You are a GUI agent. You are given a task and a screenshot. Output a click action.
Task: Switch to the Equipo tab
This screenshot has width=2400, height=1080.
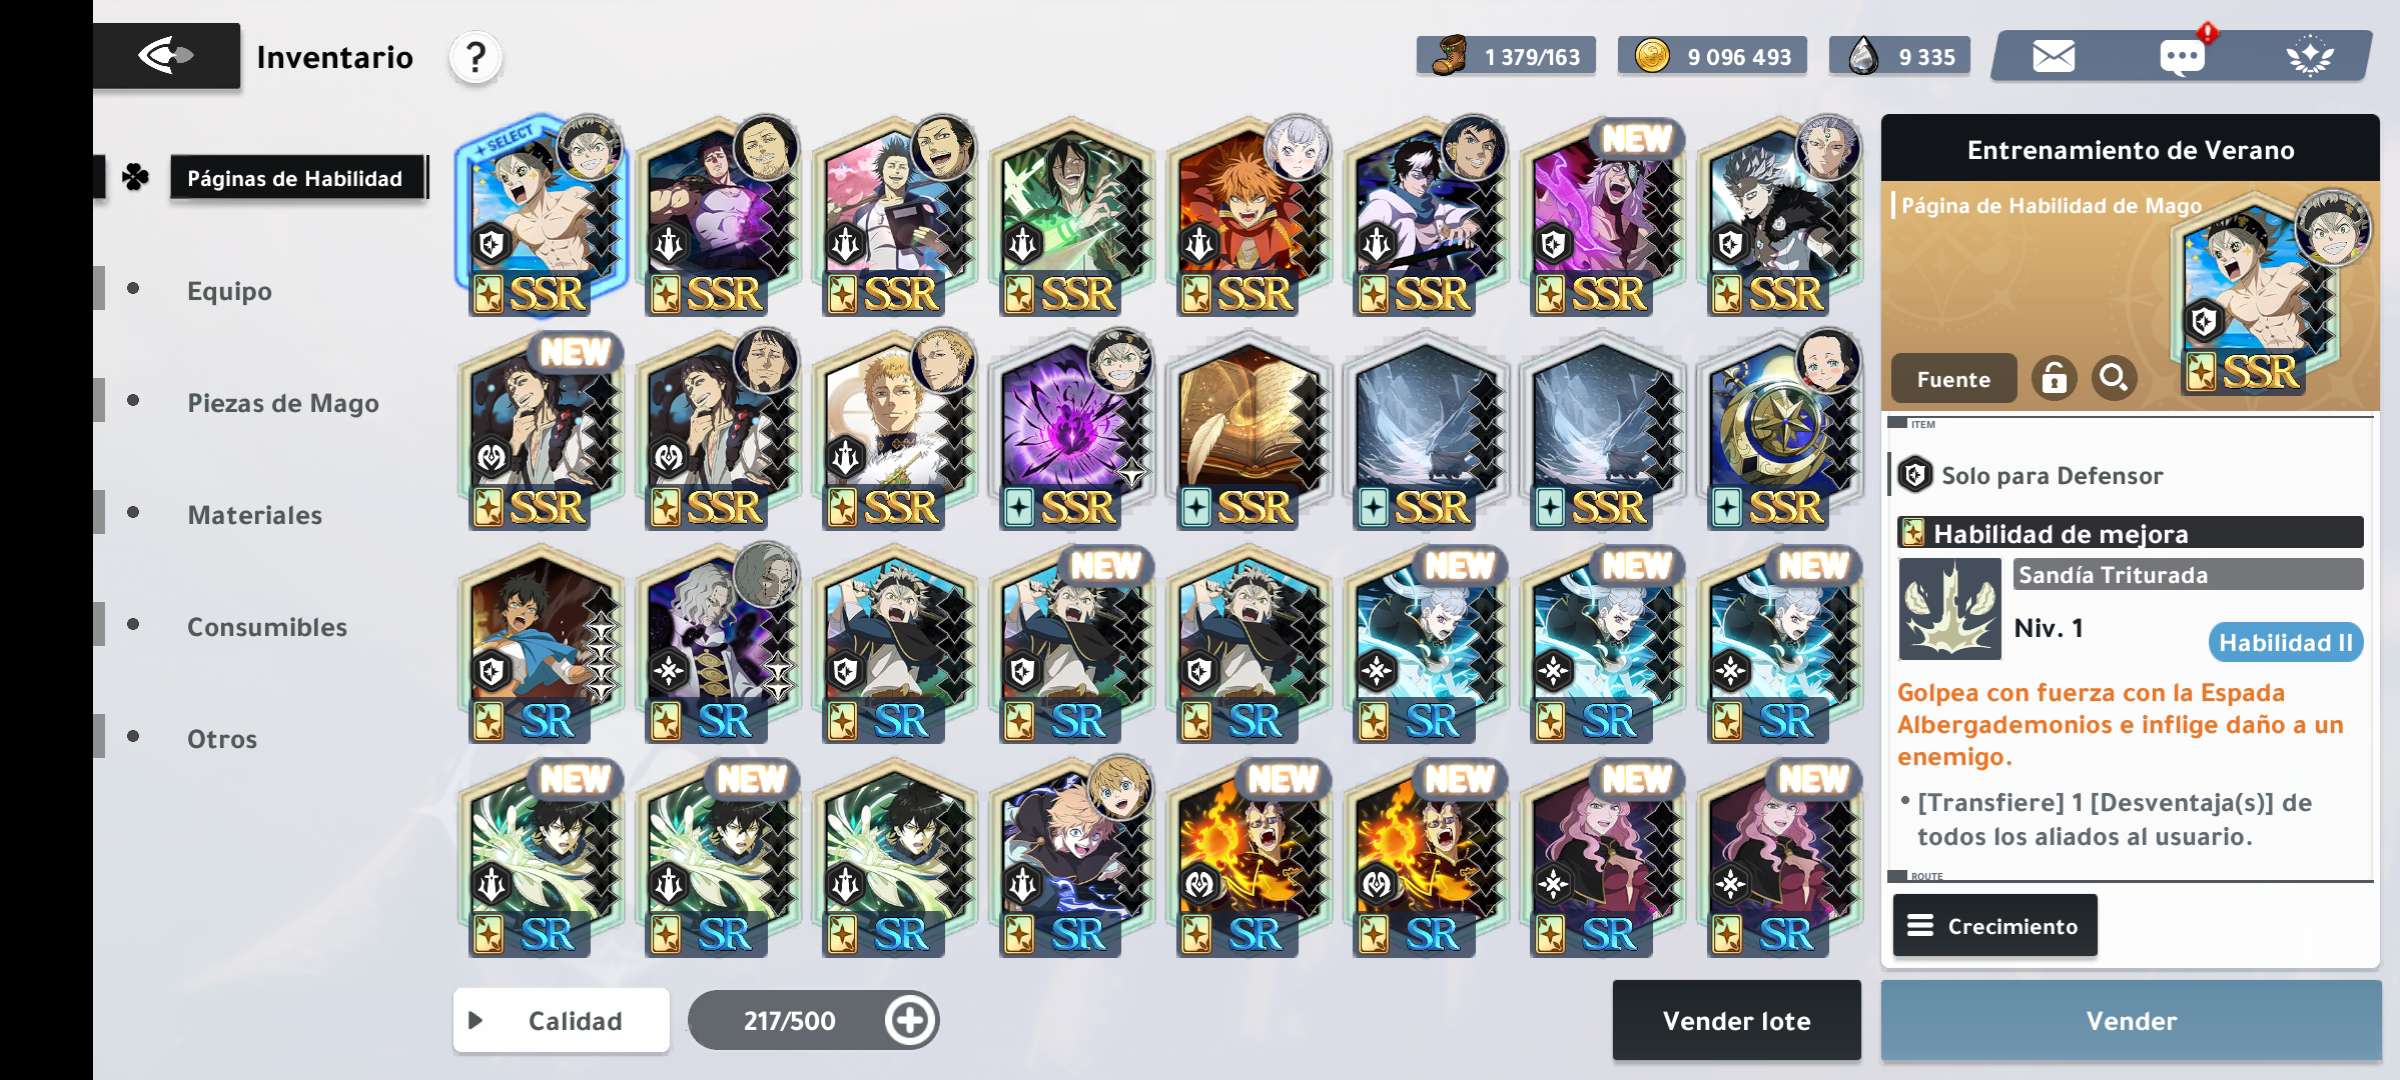tap(229, 291)
